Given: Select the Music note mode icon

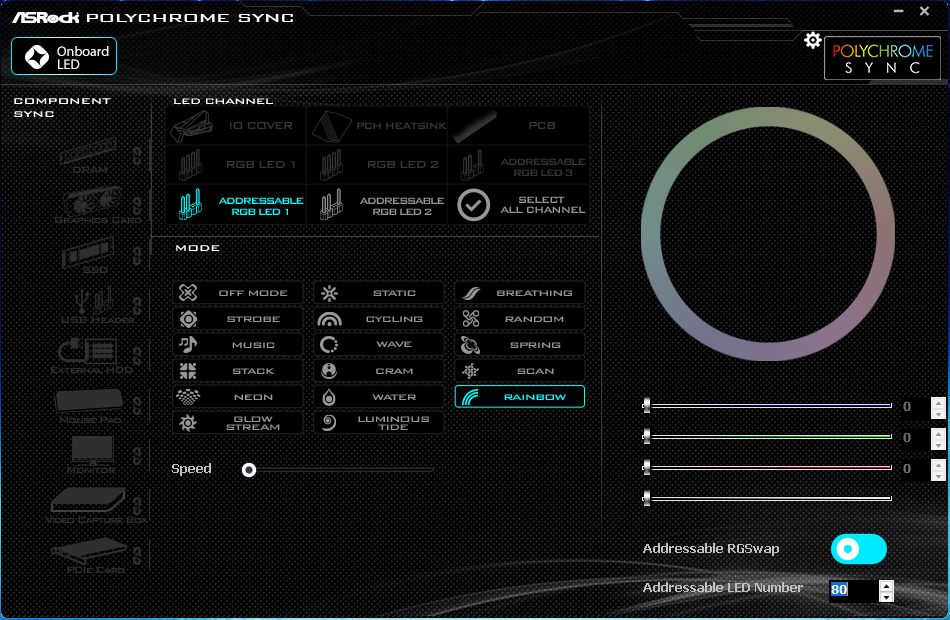Looking at the screenshot, I should [188, 344].
